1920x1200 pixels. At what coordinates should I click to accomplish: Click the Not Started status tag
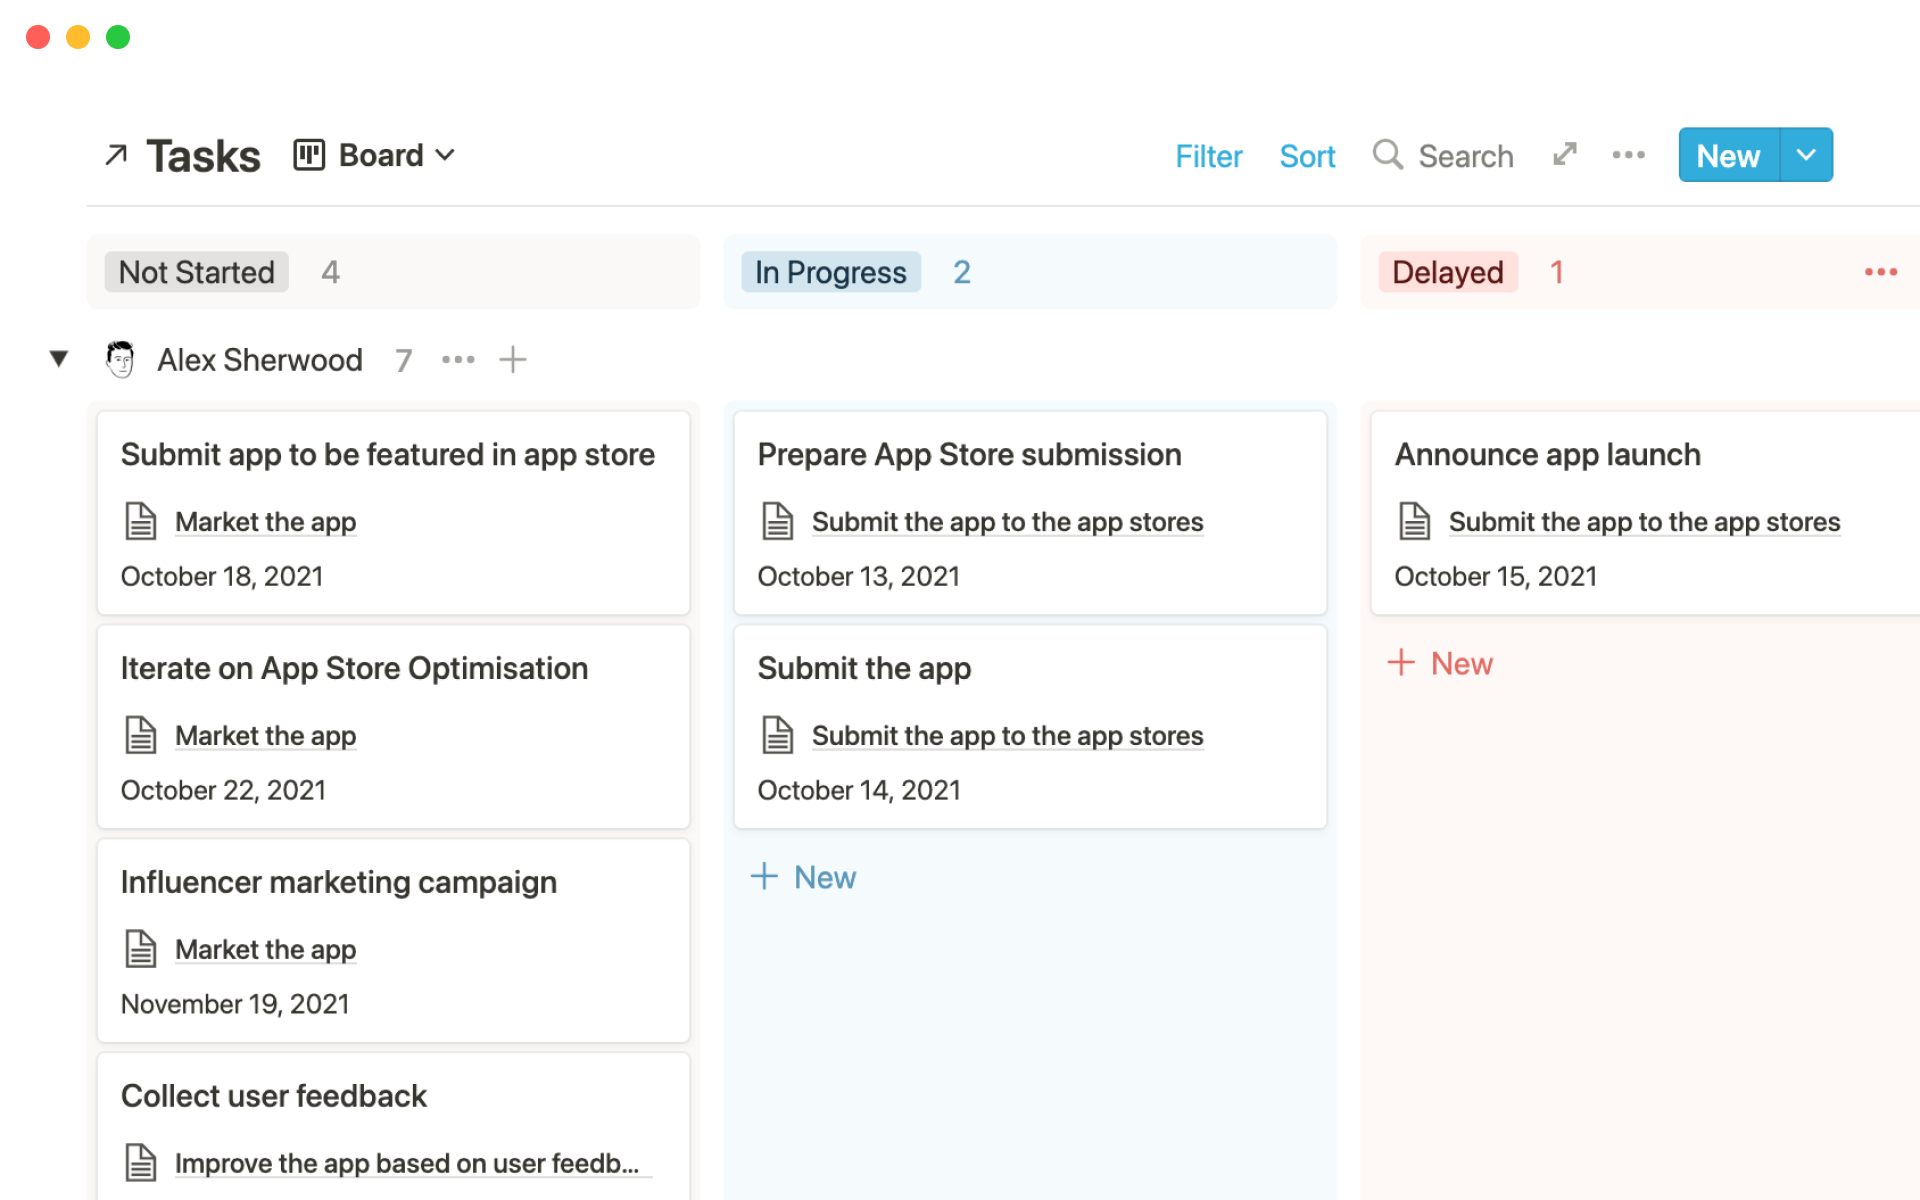tap(197, 272)
